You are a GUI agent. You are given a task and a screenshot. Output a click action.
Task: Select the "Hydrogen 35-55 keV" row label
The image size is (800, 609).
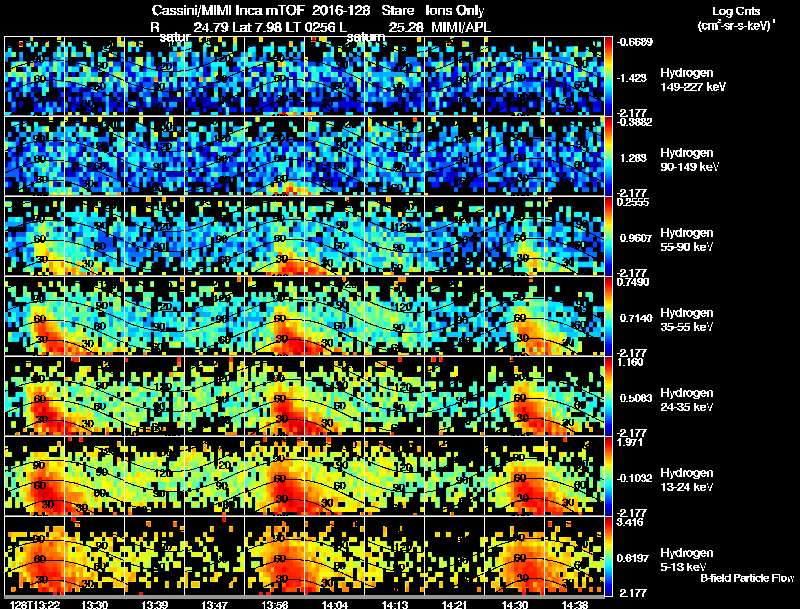687,319
